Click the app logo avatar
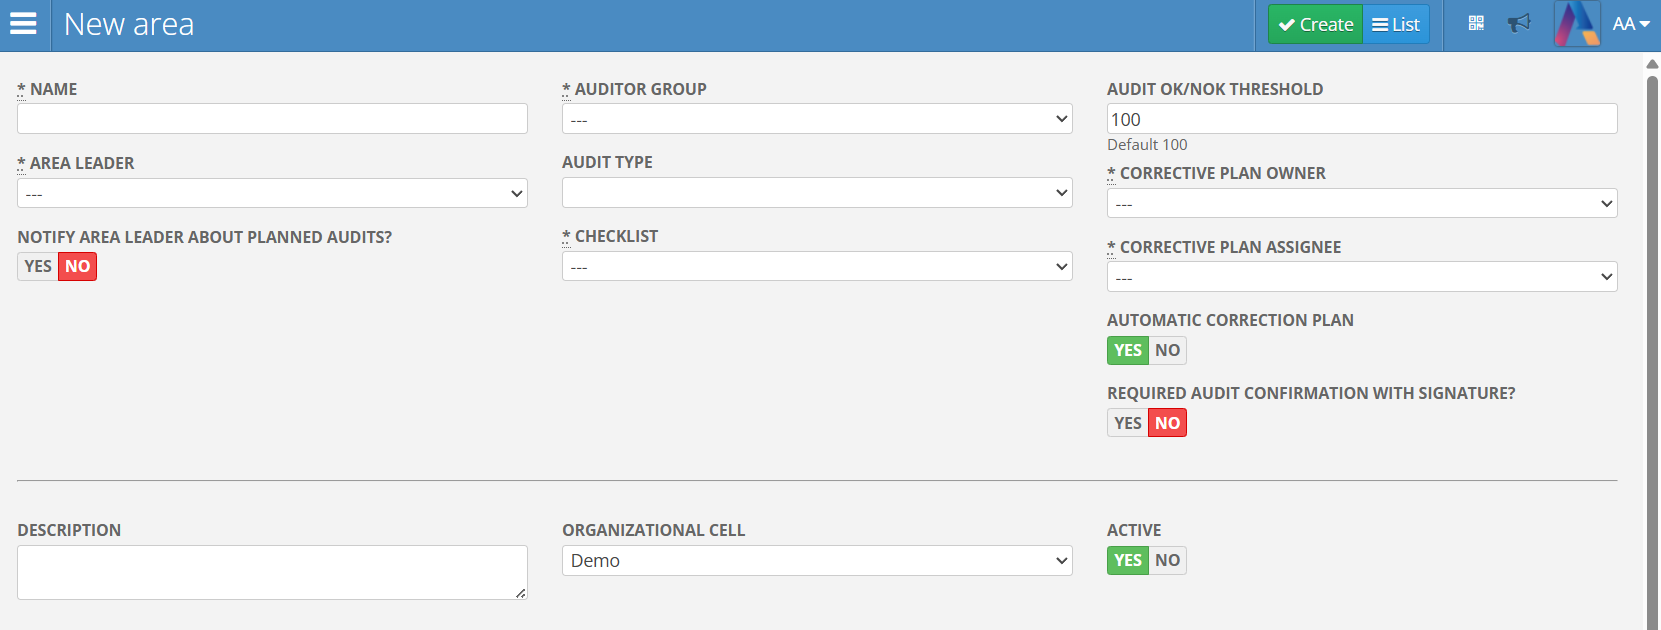The height and width of the screenshot is (630, 1661). [x=1576, y=24]
